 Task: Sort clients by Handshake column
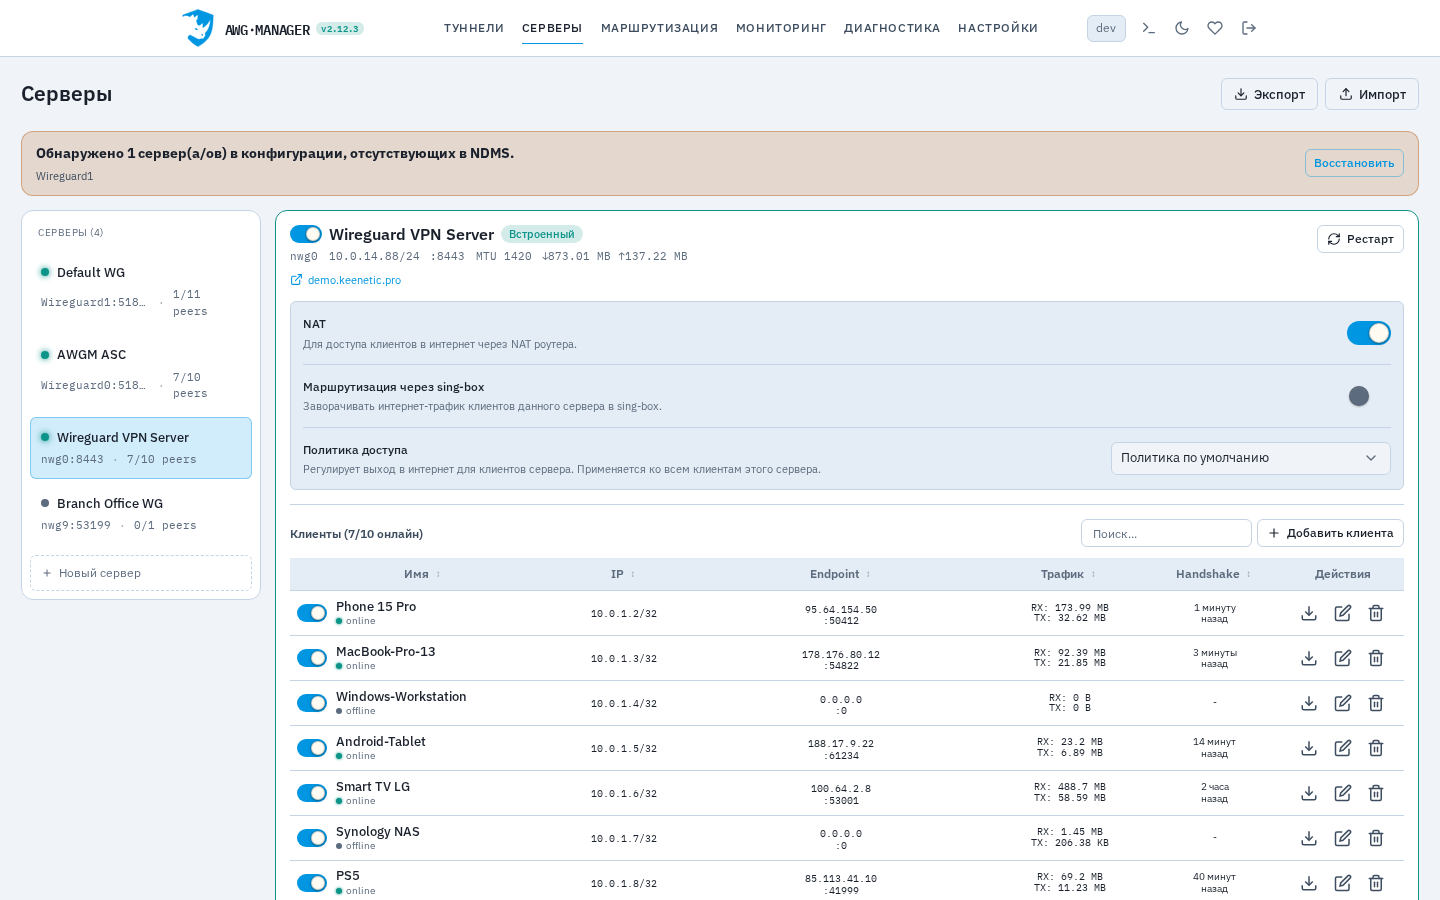[x=1213, y=574]
